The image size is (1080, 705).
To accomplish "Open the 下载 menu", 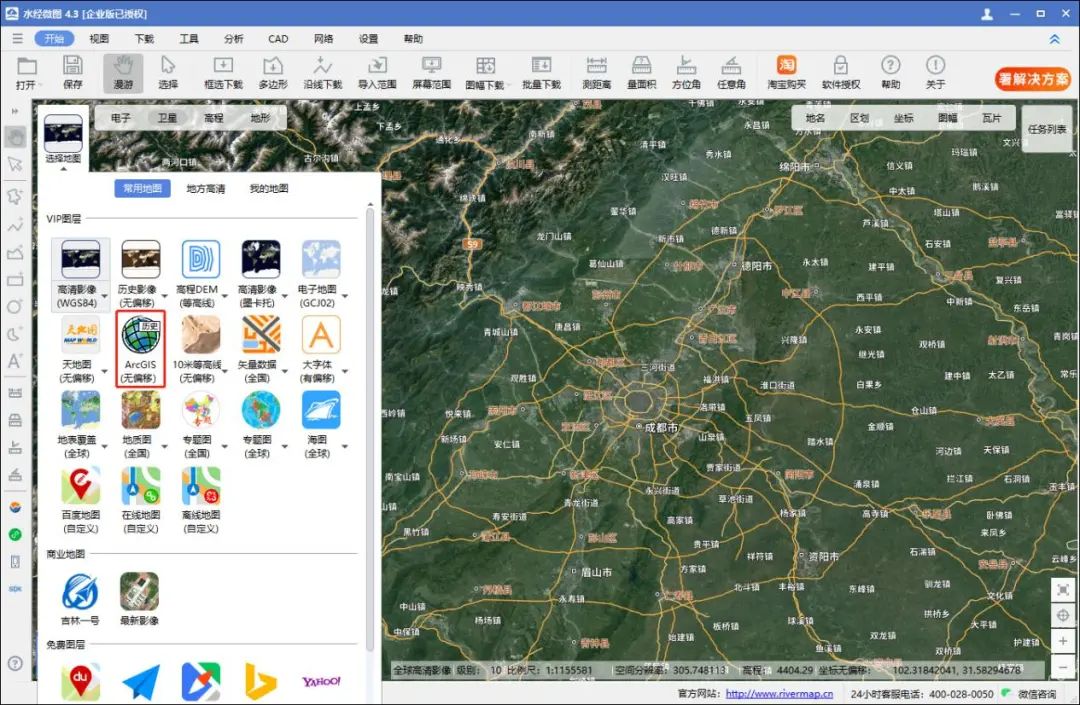I will click(144, 39).
